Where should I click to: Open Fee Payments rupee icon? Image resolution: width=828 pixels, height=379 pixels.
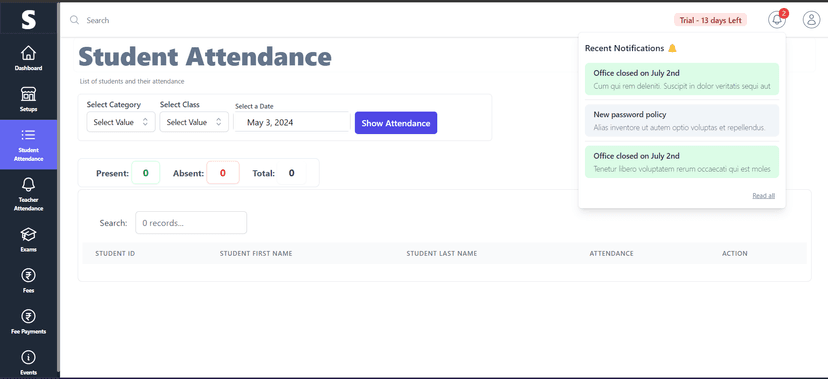click(29, 316)
